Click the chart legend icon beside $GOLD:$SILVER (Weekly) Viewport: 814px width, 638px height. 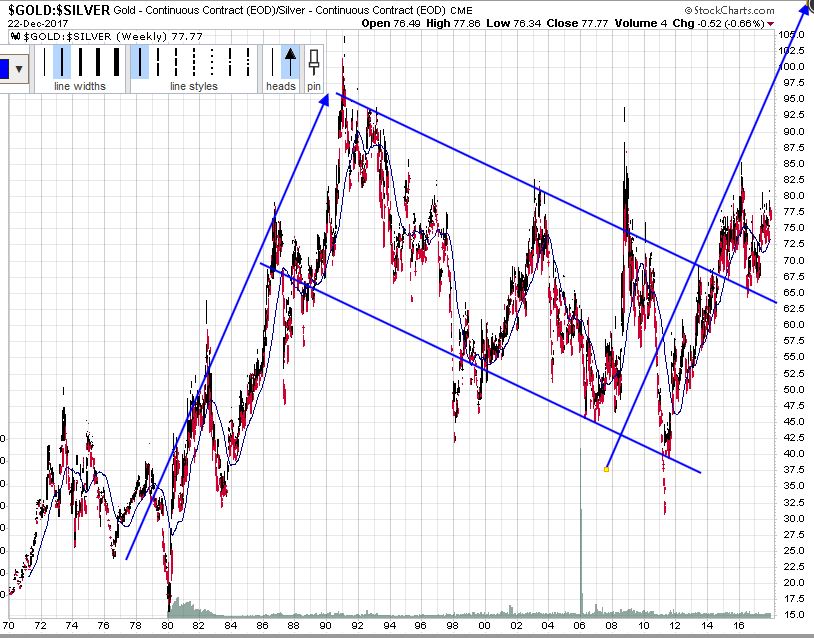[x=14, y=35]
